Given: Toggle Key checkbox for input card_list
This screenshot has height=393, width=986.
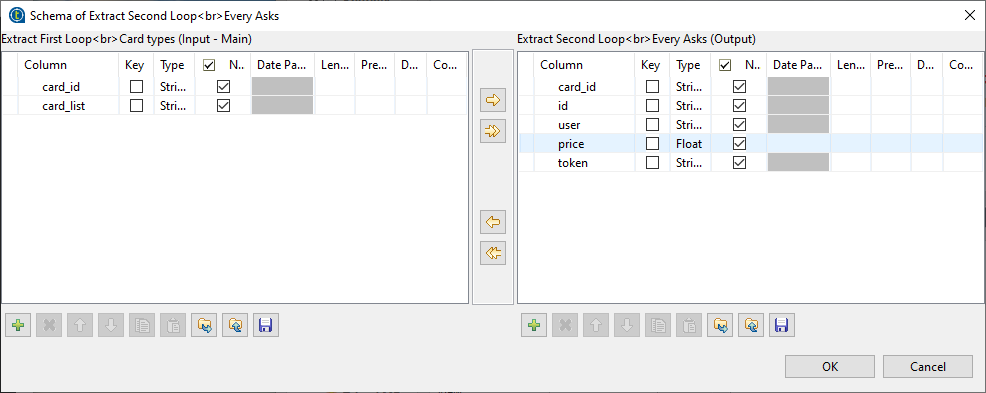Looking at the screenshot, I should 136,106.
